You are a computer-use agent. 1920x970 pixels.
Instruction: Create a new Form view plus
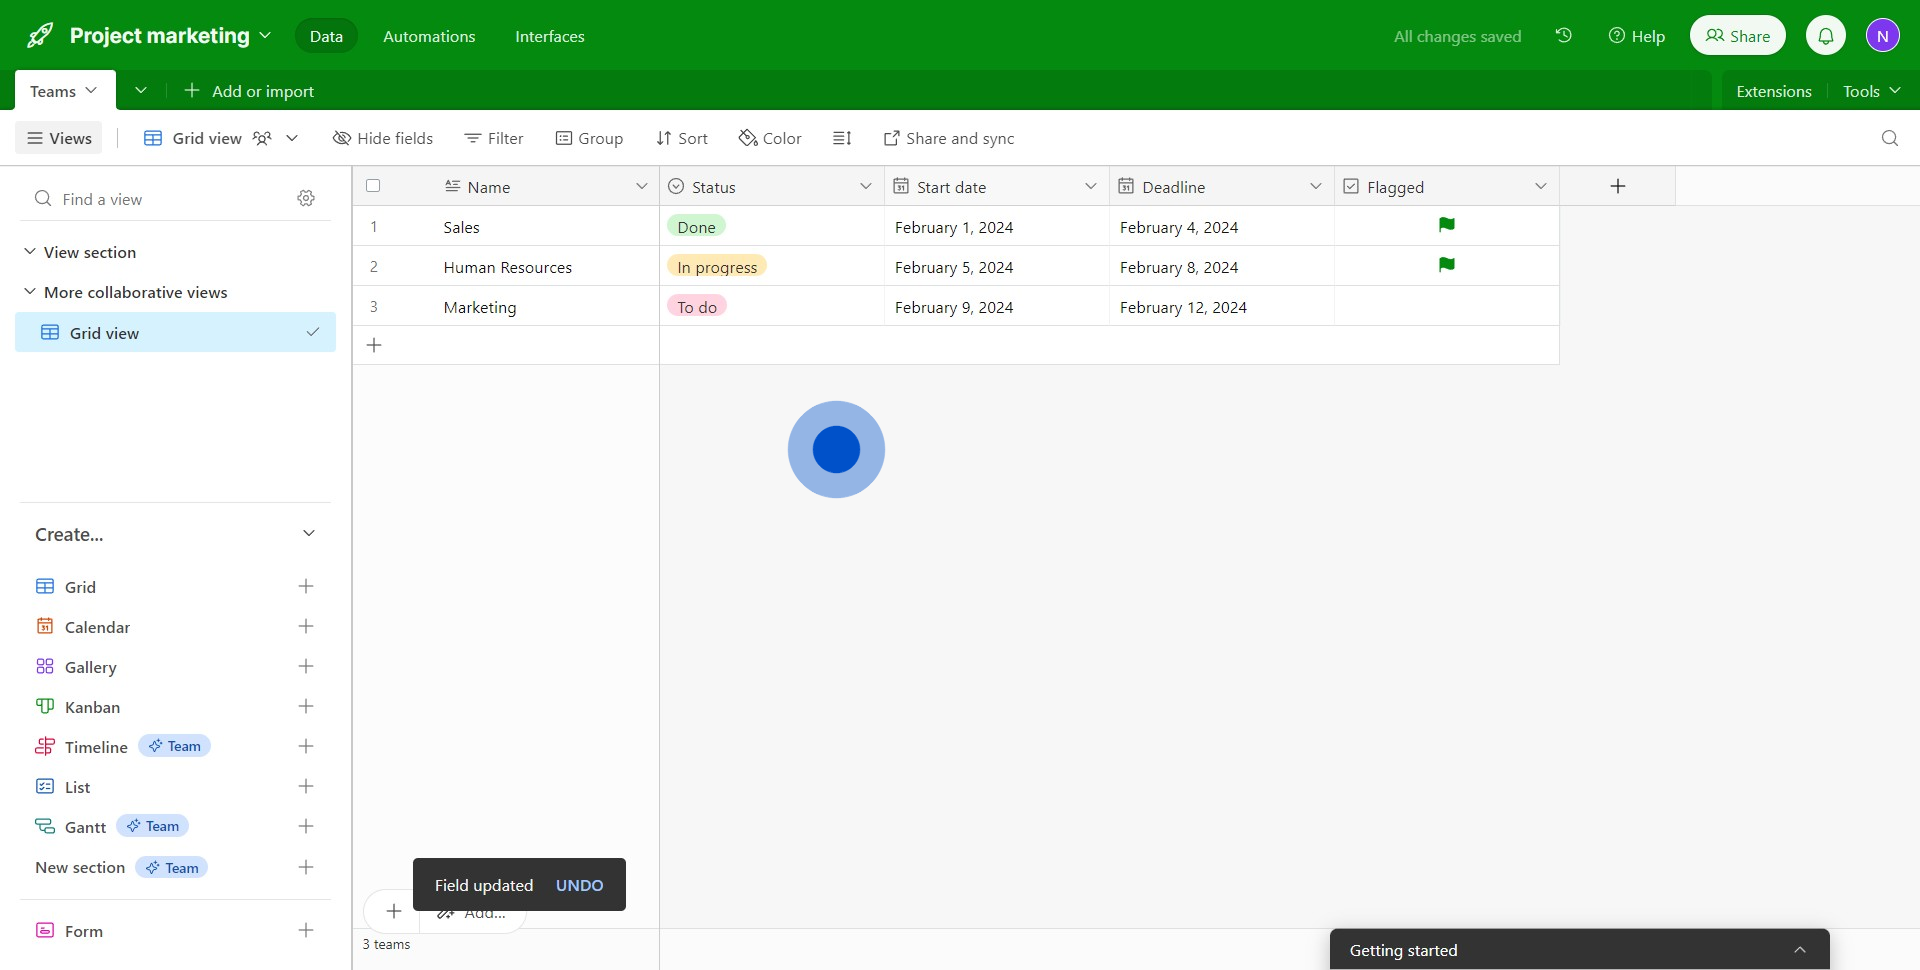306,930
